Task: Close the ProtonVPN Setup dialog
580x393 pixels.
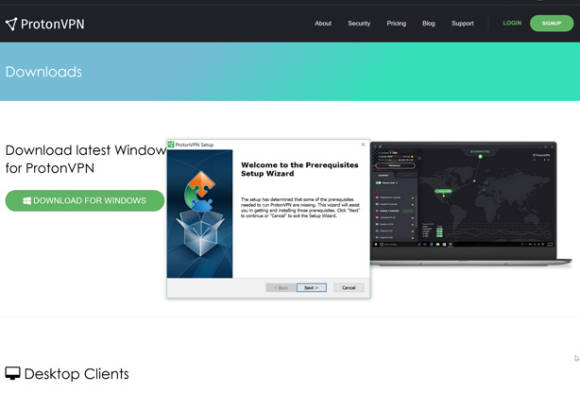Action: click(363, 144)
